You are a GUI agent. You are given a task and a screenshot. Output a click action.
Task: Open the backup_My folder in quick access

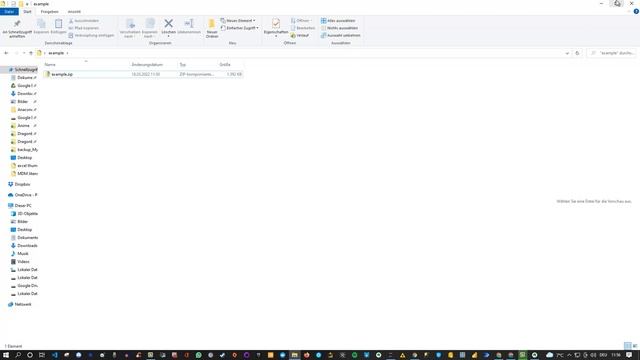[24, 150]
